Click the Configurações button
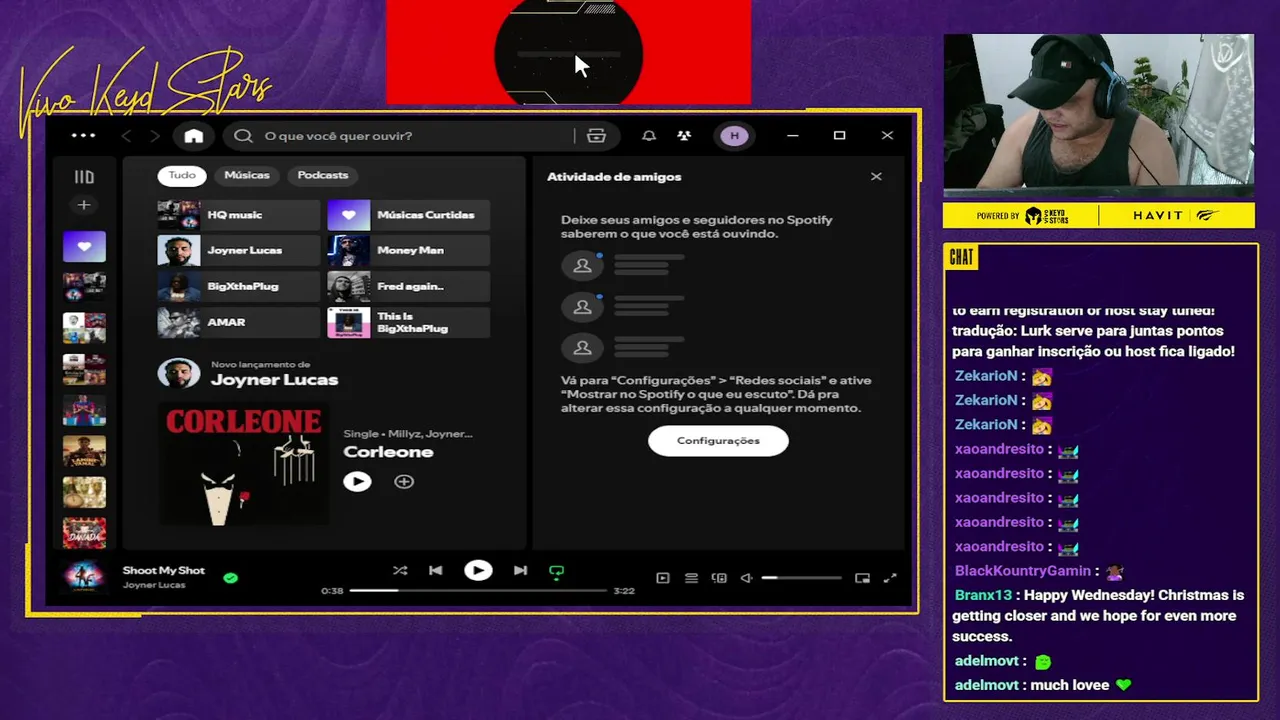Image resolution: width=1280 pixels, height=720 pixels. point(718,441)
